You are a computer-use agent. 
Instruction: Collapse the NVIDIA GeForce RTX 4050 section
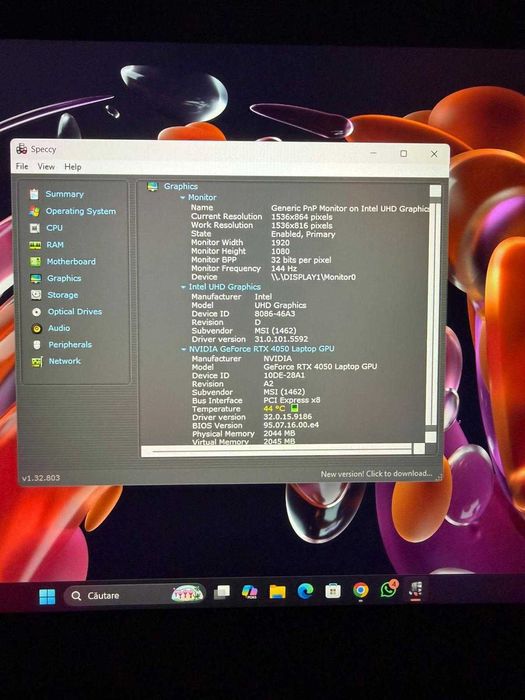pyautogui.click(x=183, y=349)
